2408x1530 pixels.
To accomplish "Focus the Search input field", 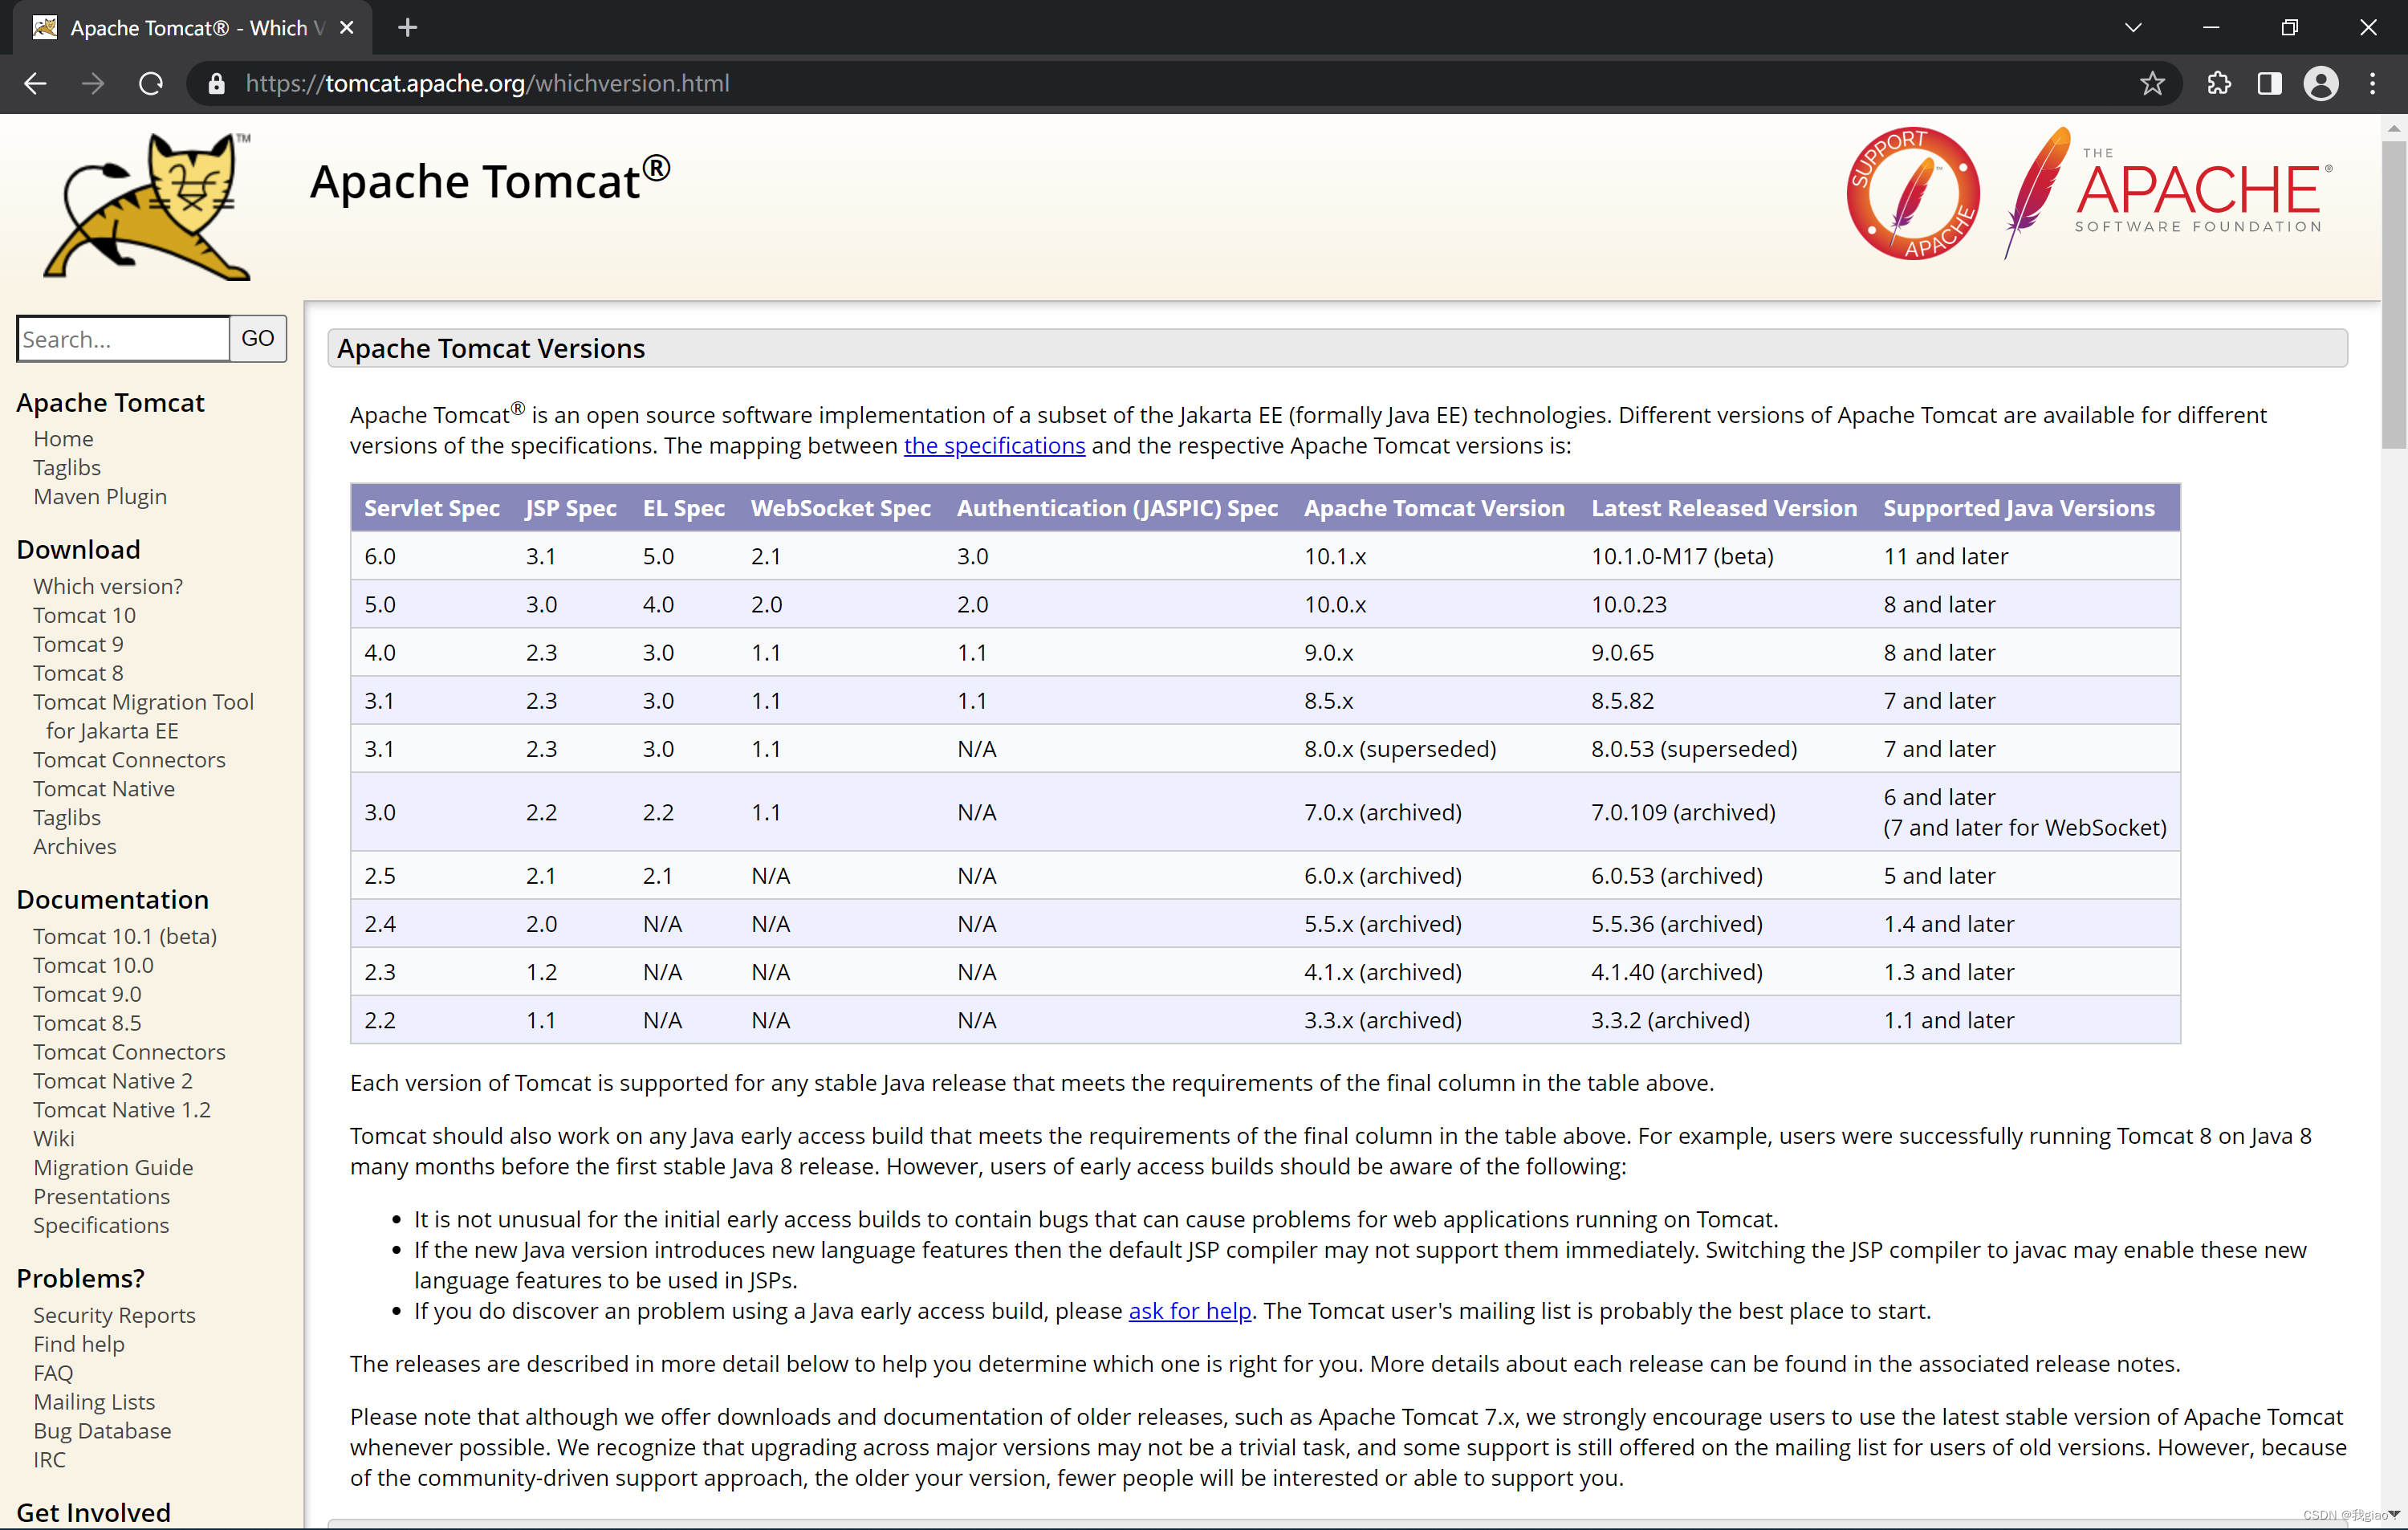I will [x=123, y=339].
